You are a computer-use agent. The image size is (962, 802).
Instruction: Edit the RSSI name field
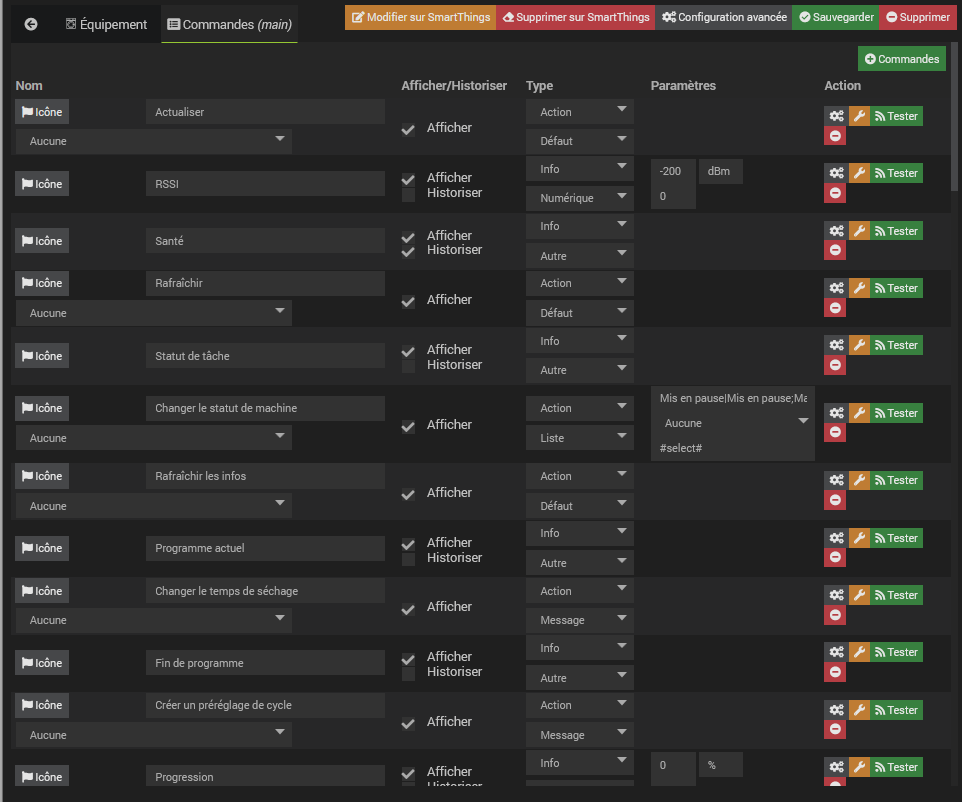click(266, 183)
